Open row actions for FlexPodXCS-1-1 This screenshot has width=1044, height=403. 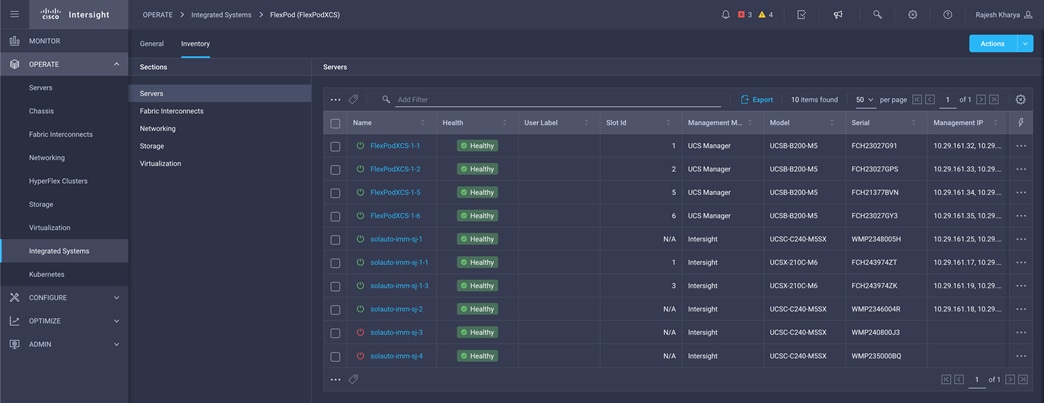point(1021,146)
